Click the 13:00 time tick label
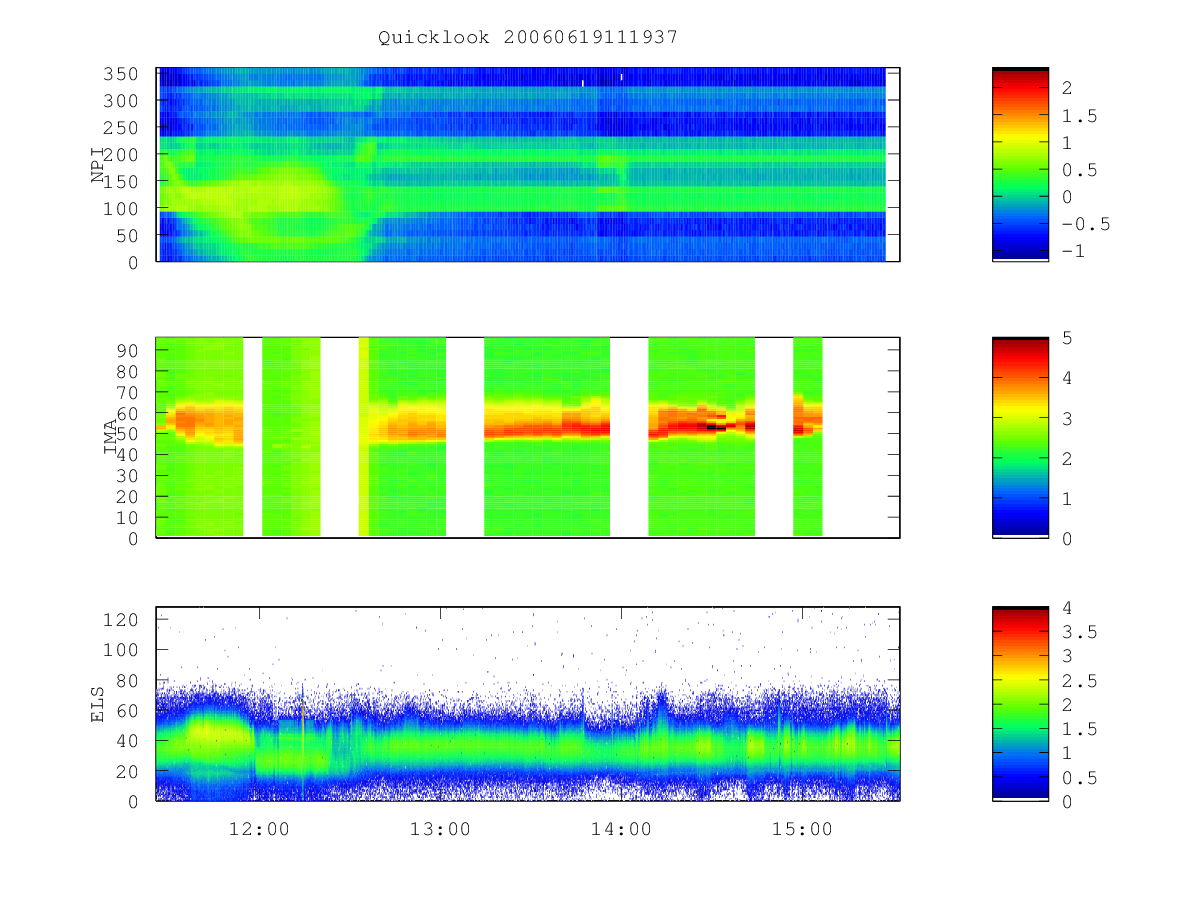 coord(440,829)
